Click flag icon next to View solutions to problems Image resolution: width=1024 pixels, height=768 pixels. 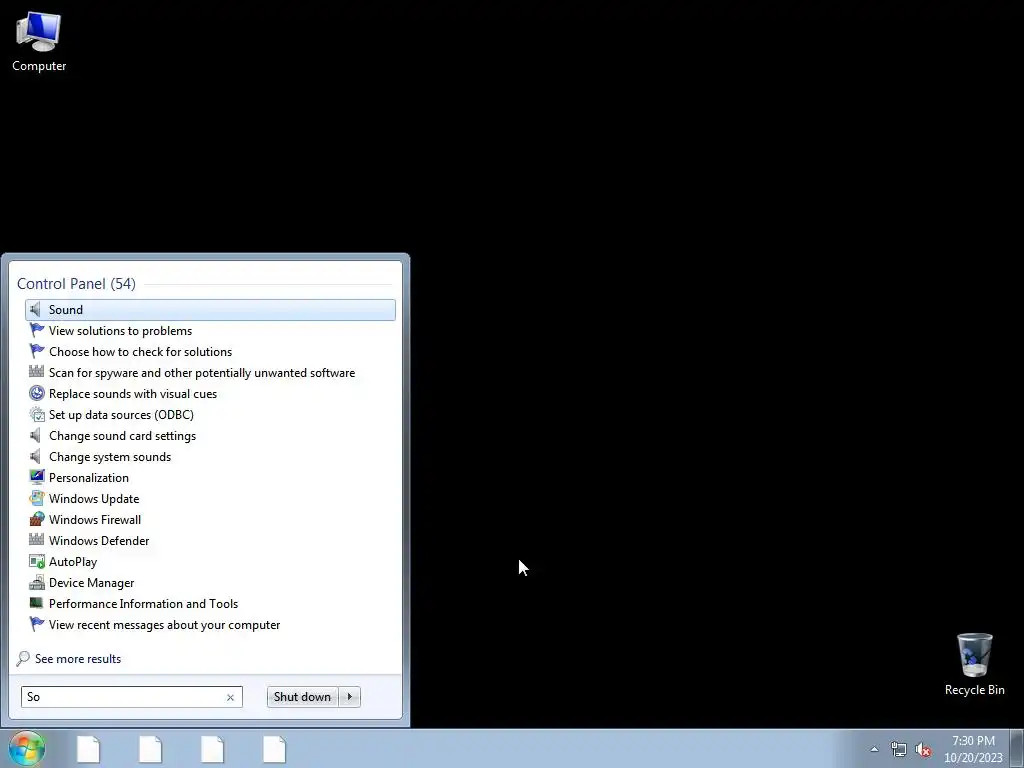click(x=37, y=330)
